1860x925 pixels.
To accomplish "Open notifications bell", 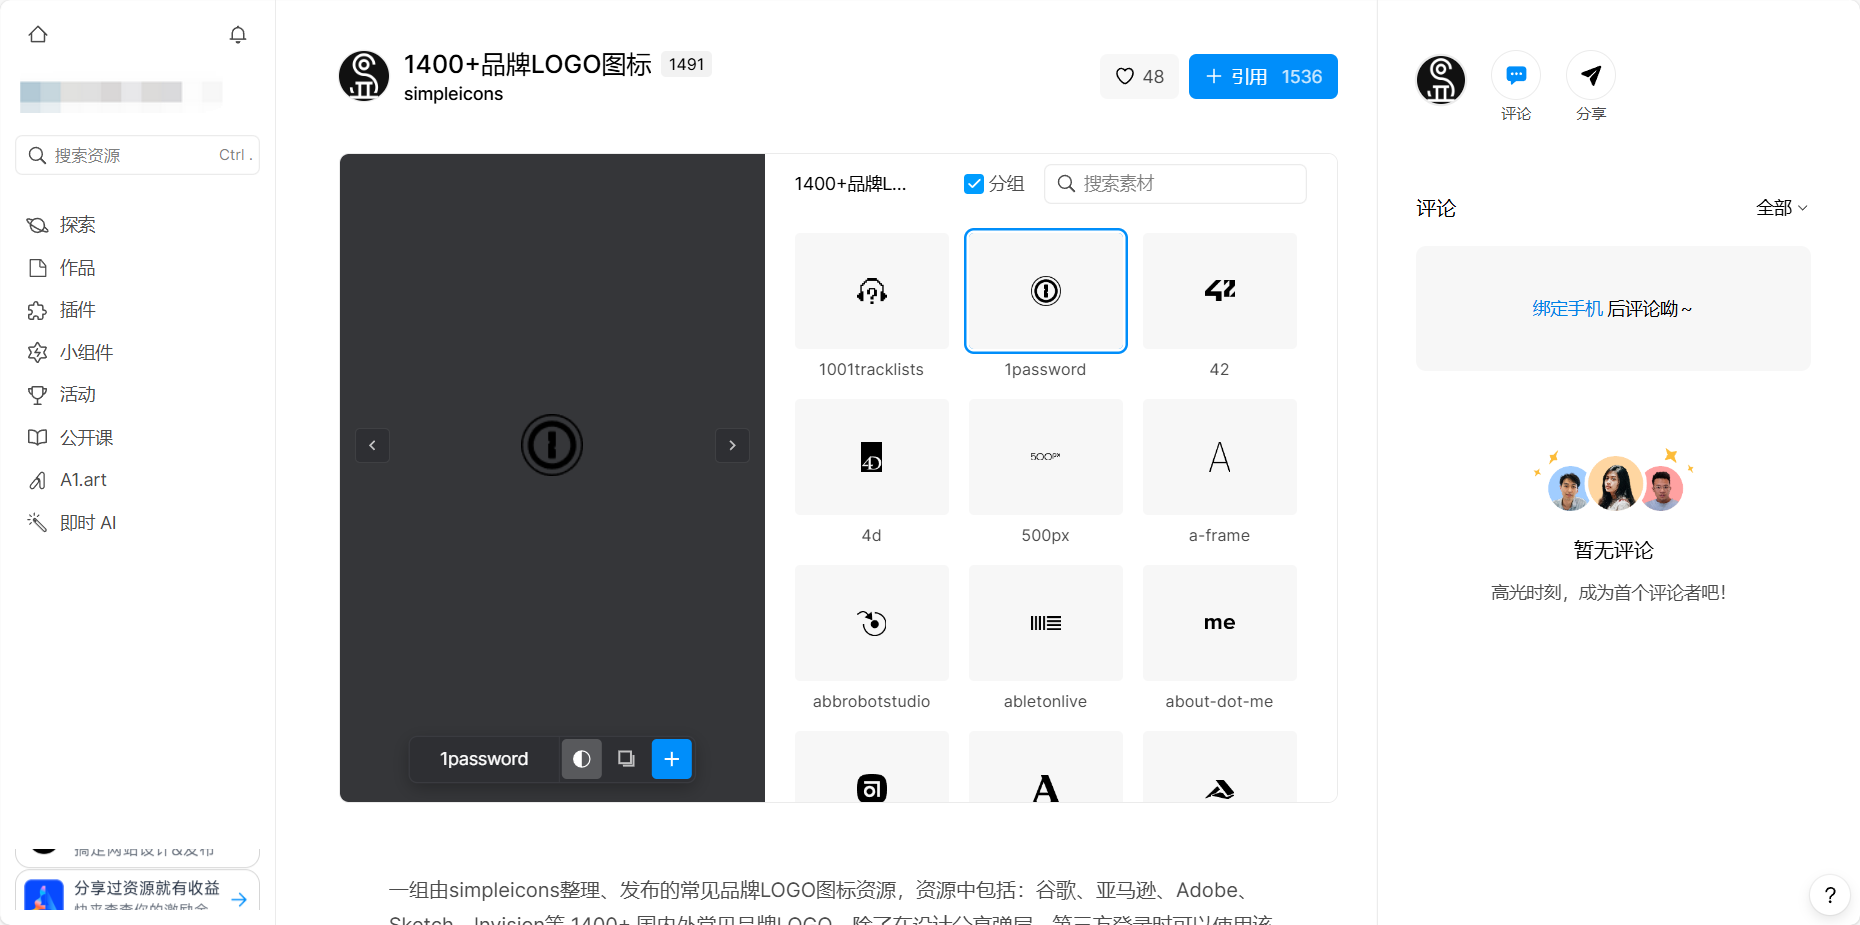I will click(x=238, y=35).
